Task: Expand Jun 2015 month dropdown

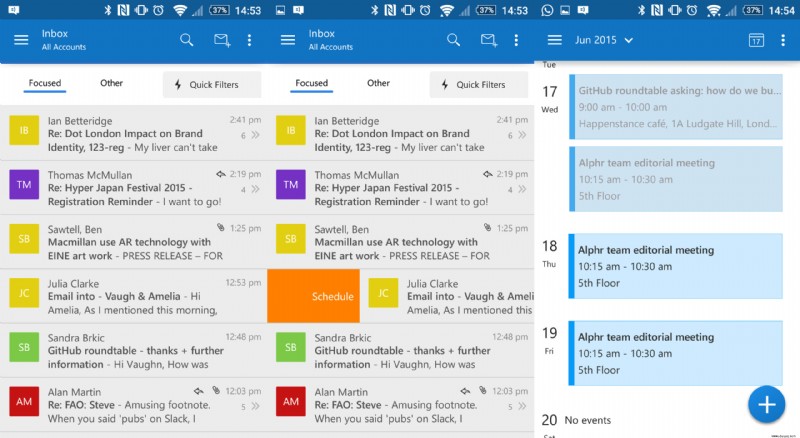Action: pos(604,40)
